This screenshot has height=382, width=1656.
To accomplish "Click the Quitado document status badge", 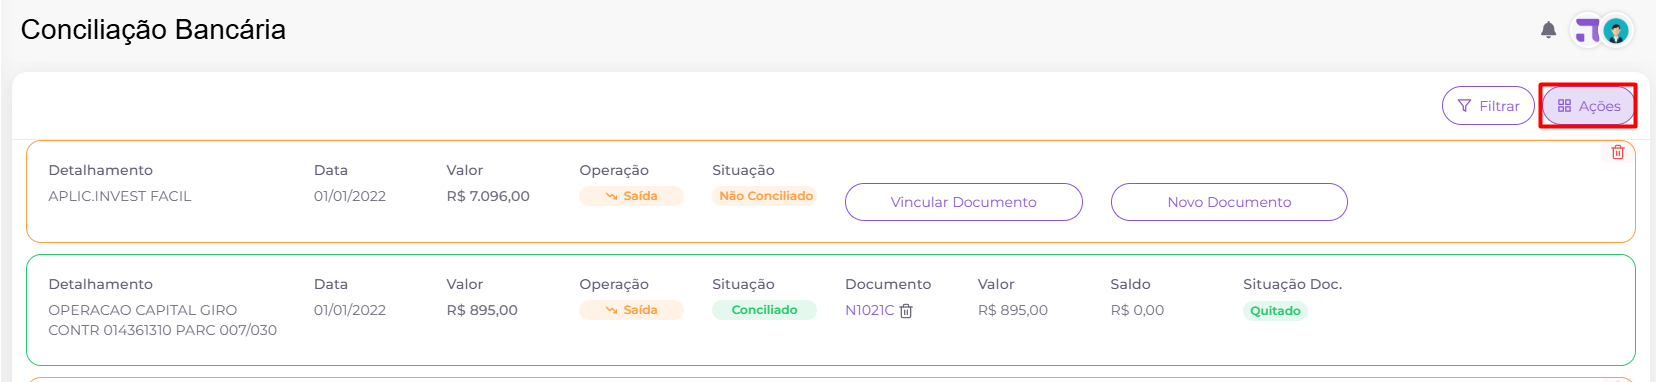I will tap(1275, 311).
